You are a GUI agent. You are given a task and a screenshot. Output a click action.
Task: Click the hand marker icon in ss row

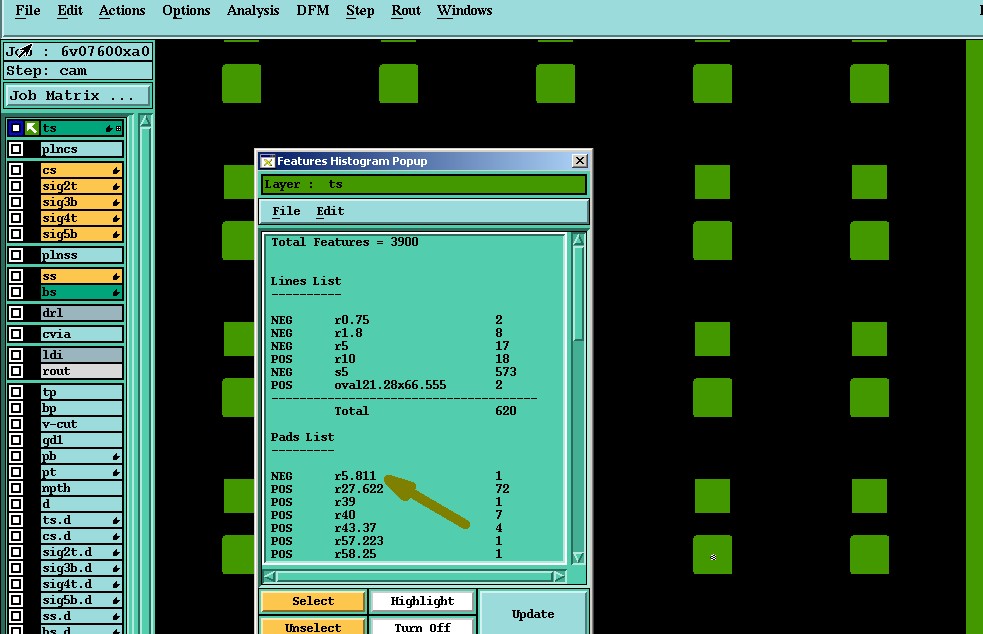click(116, 277)
